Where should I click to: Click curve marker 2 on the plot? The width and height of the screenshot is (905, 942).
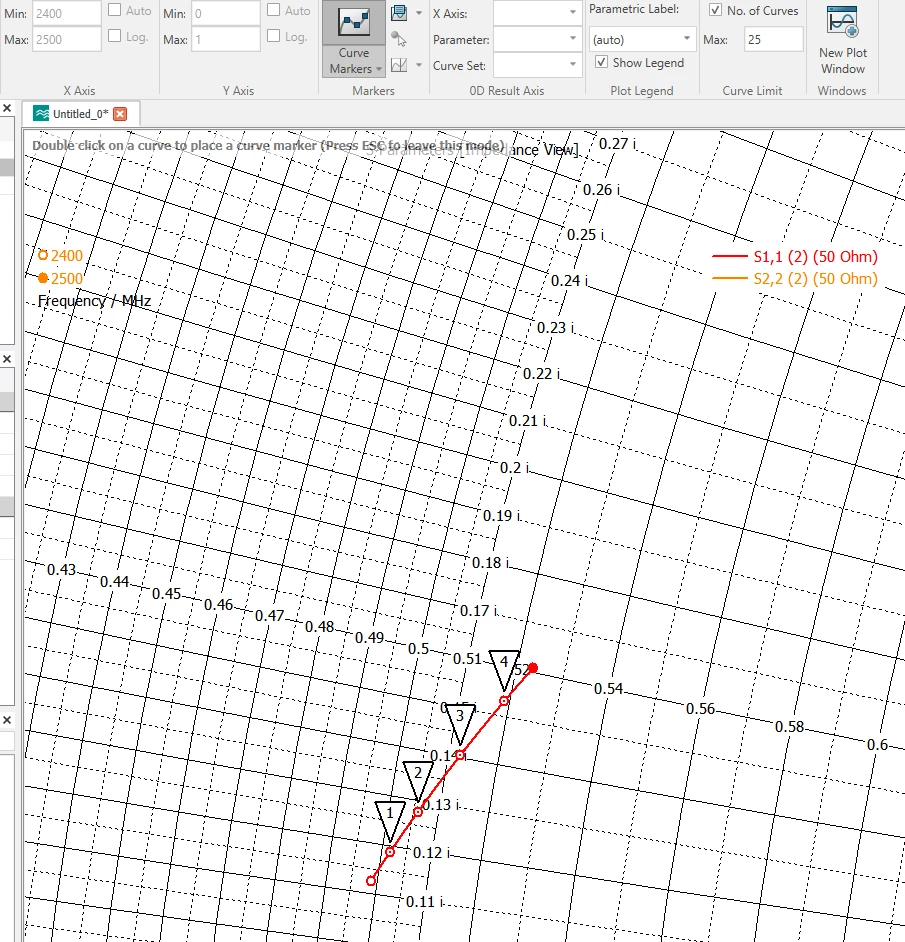tap(418, 780)
